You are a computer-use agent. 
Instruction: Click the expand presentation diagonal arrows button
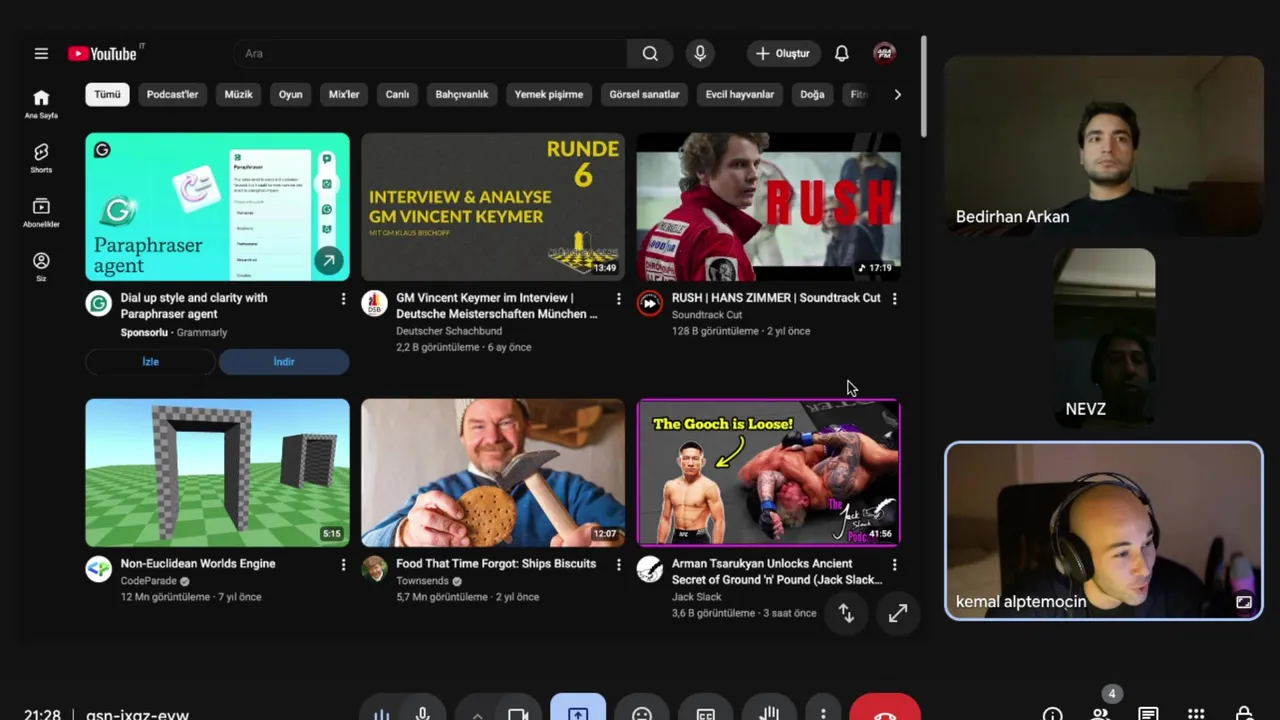click(898, 613)
